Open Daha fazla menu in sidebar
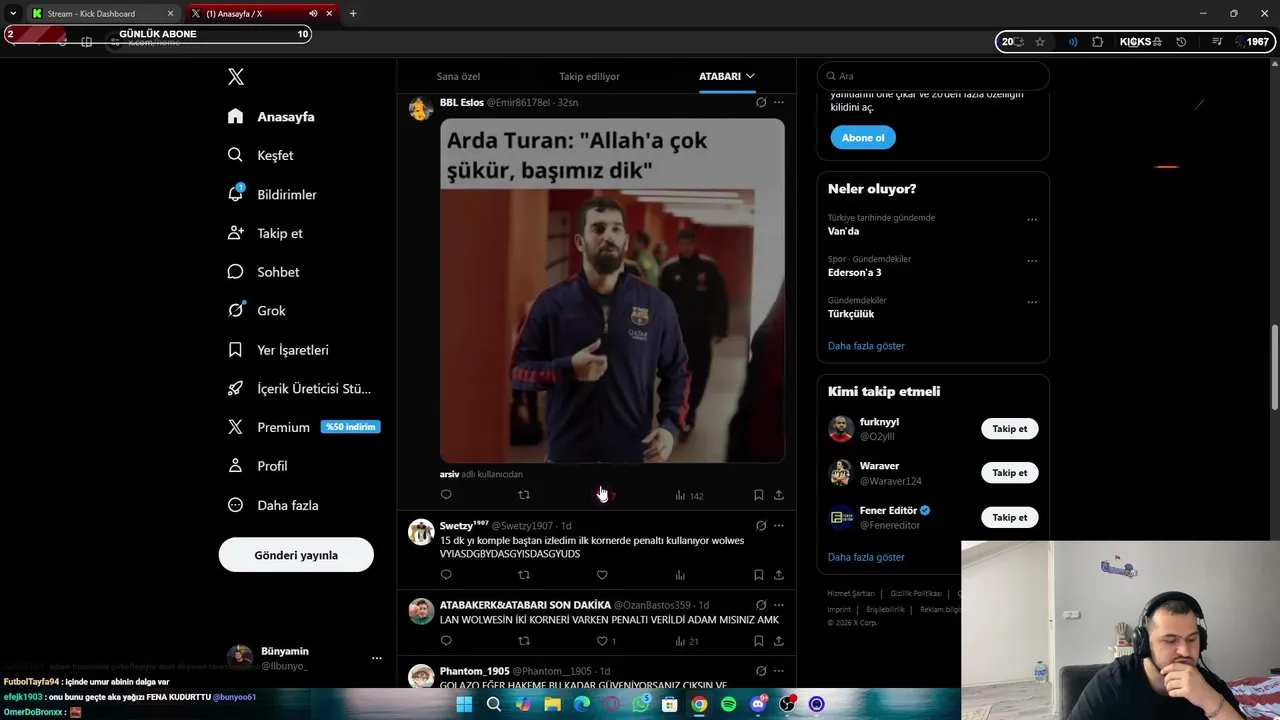Screen dimensions: 1280x720 coord(273,505)
